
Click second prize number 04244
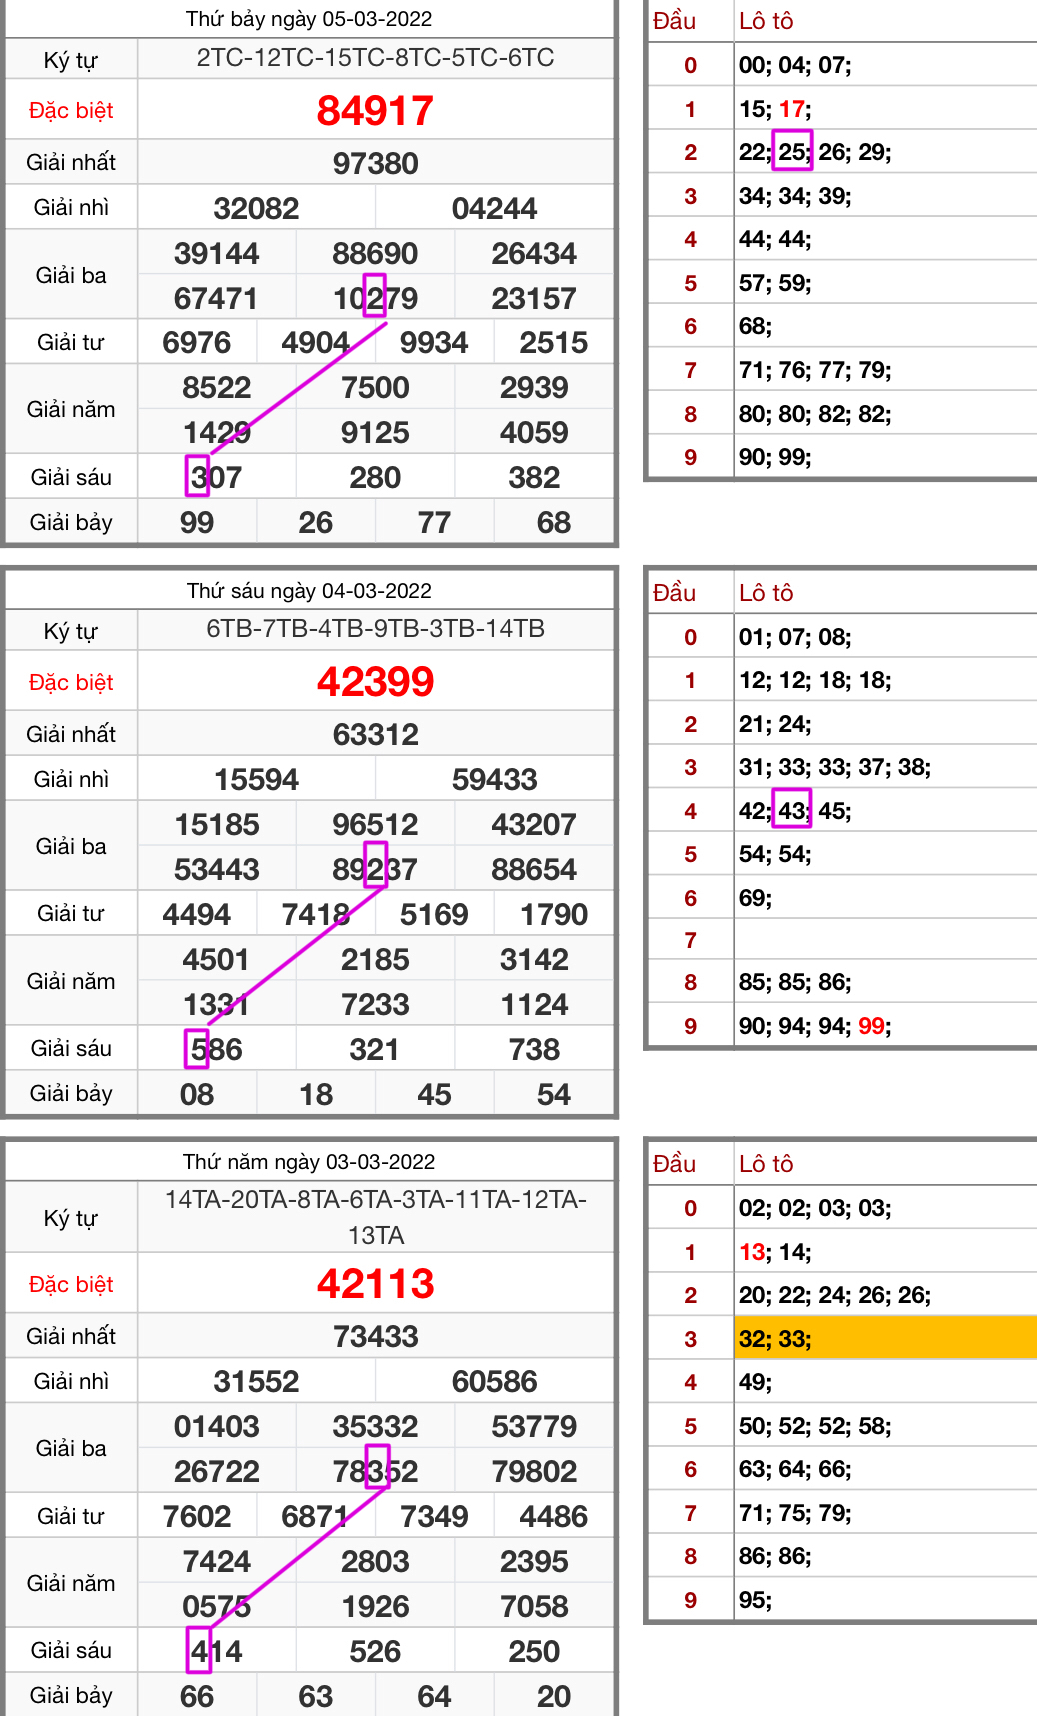pyautogui.click(x=494, y=208)
